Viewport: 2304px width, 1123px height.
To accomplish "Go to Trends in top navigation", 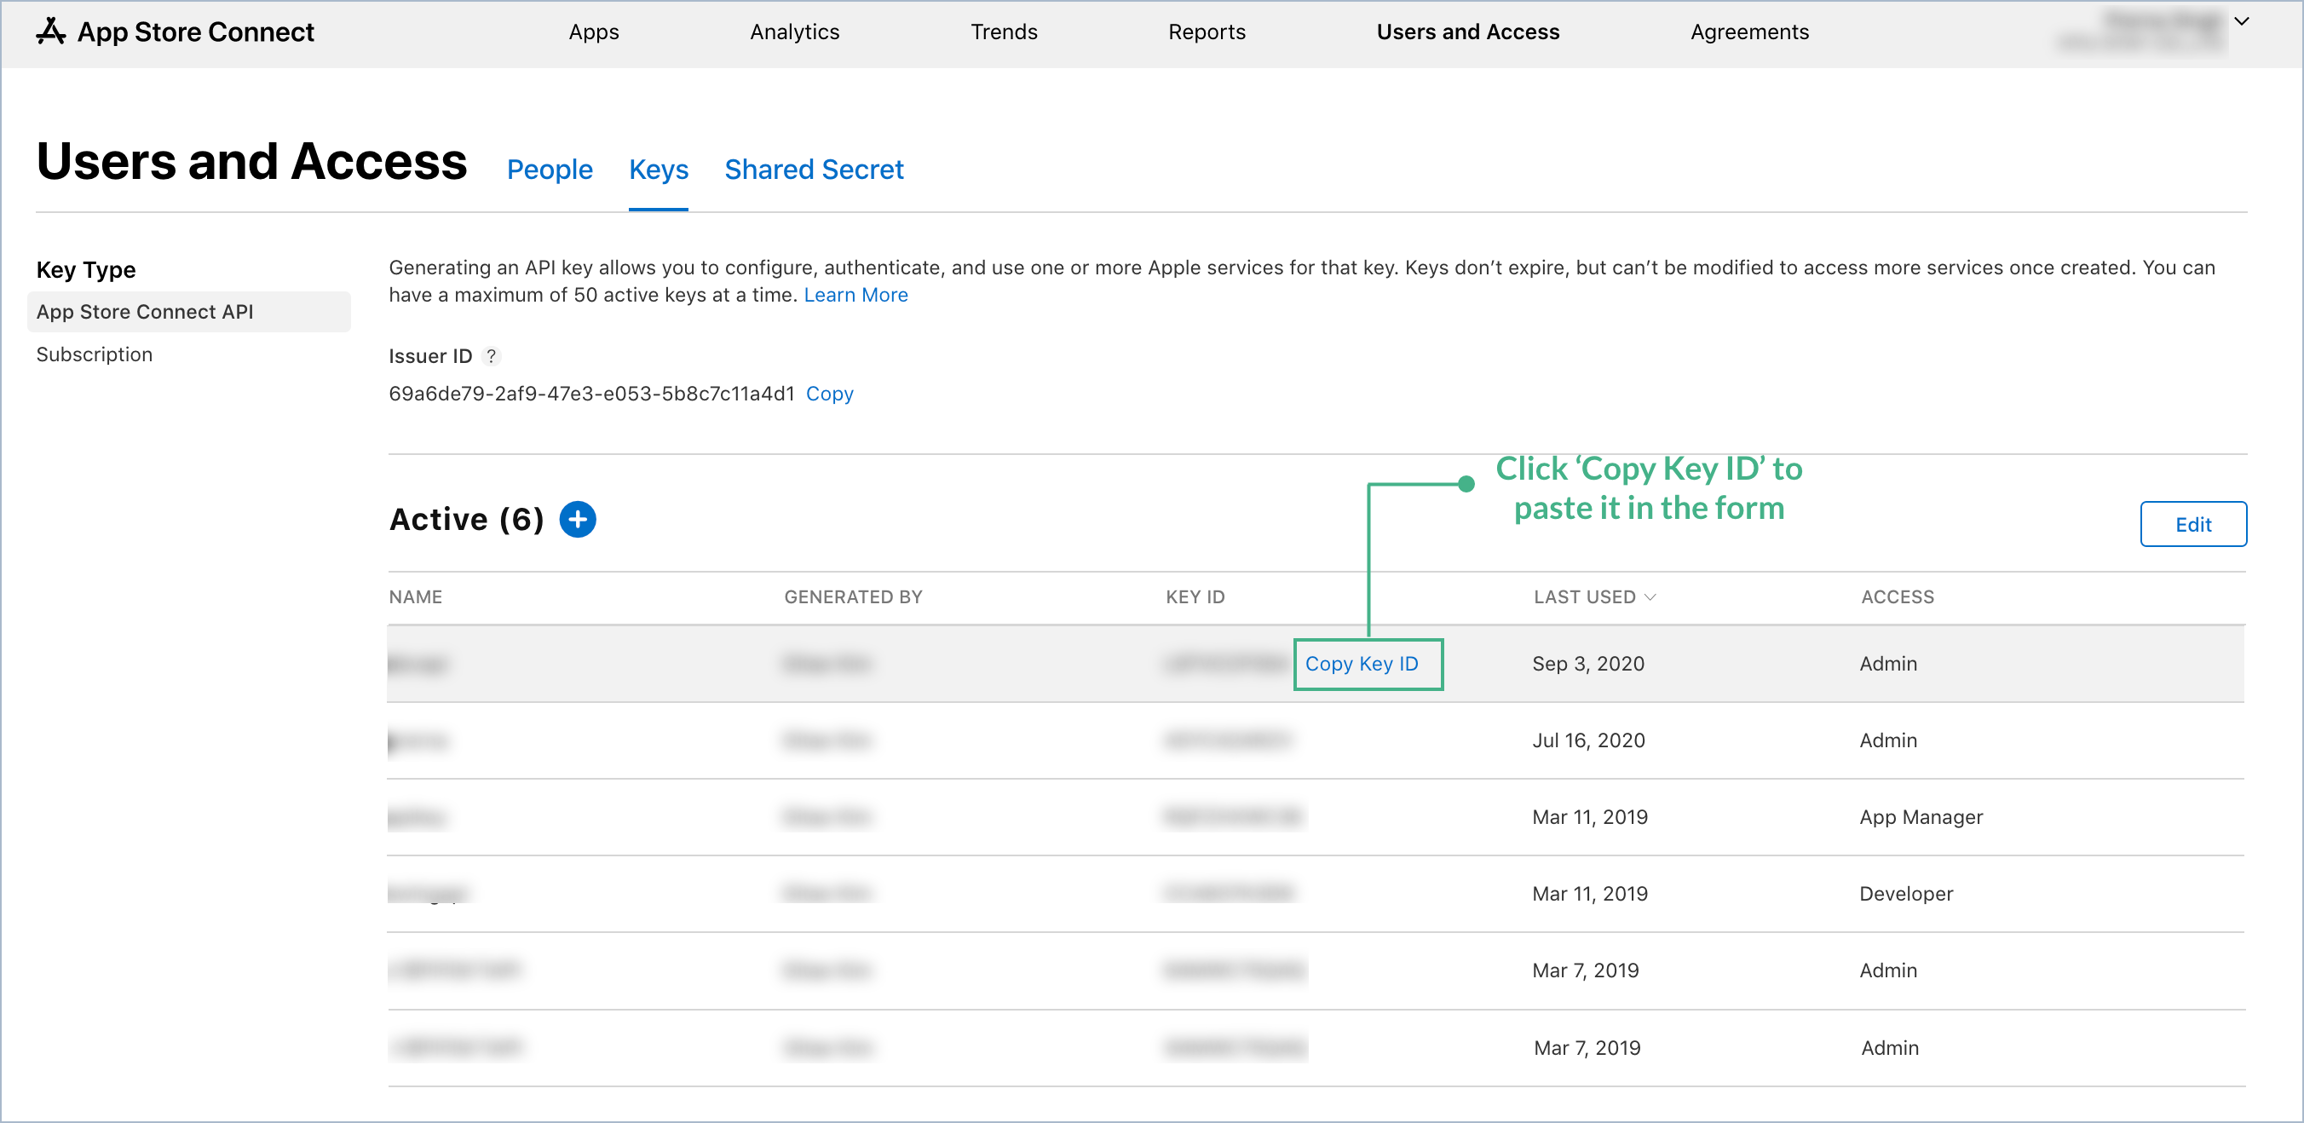I will tap(1003, 32).
